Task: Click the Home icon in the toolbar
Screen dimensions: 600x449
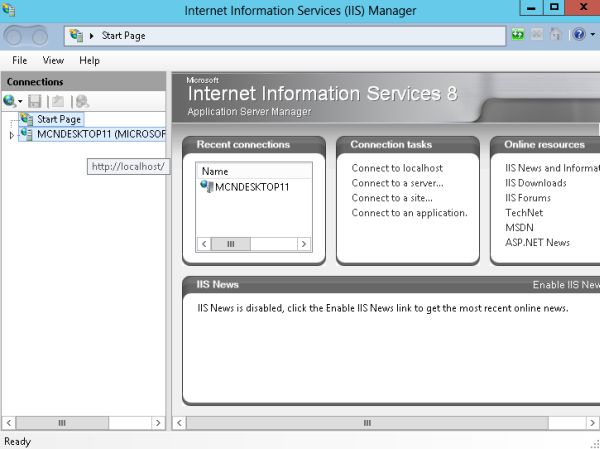Action: (x=555, y=34)
